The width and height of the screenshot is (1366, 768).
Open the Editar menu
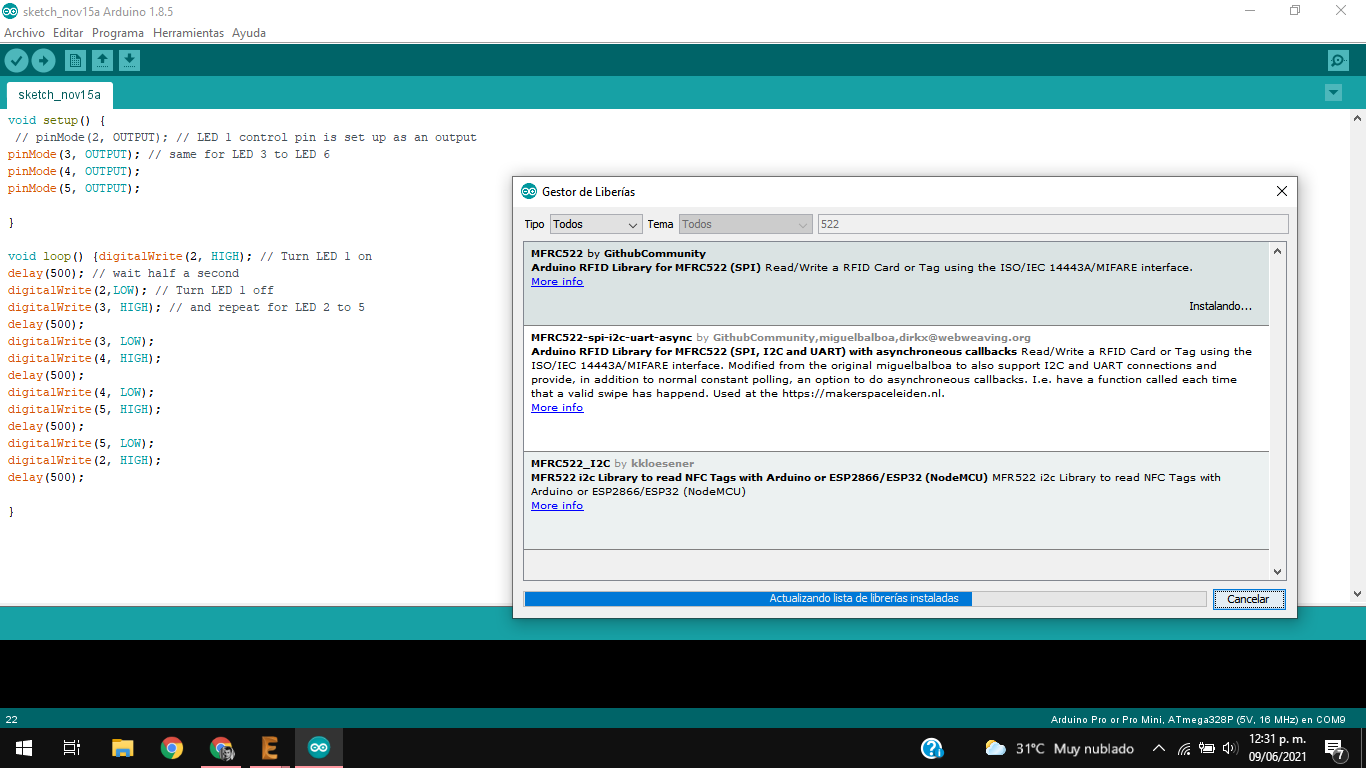(x=68, y=33)
